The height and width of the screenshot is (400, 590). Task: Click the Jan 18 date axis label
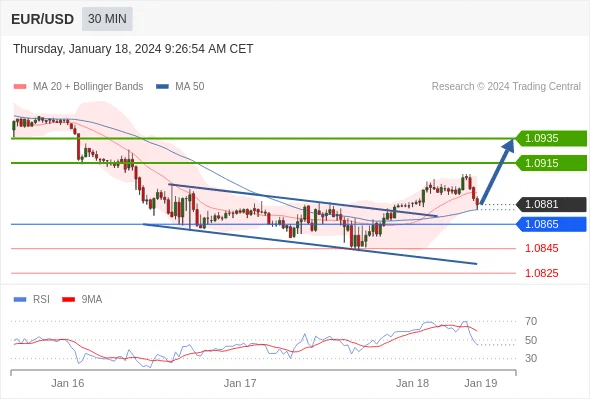pos(412,383)
